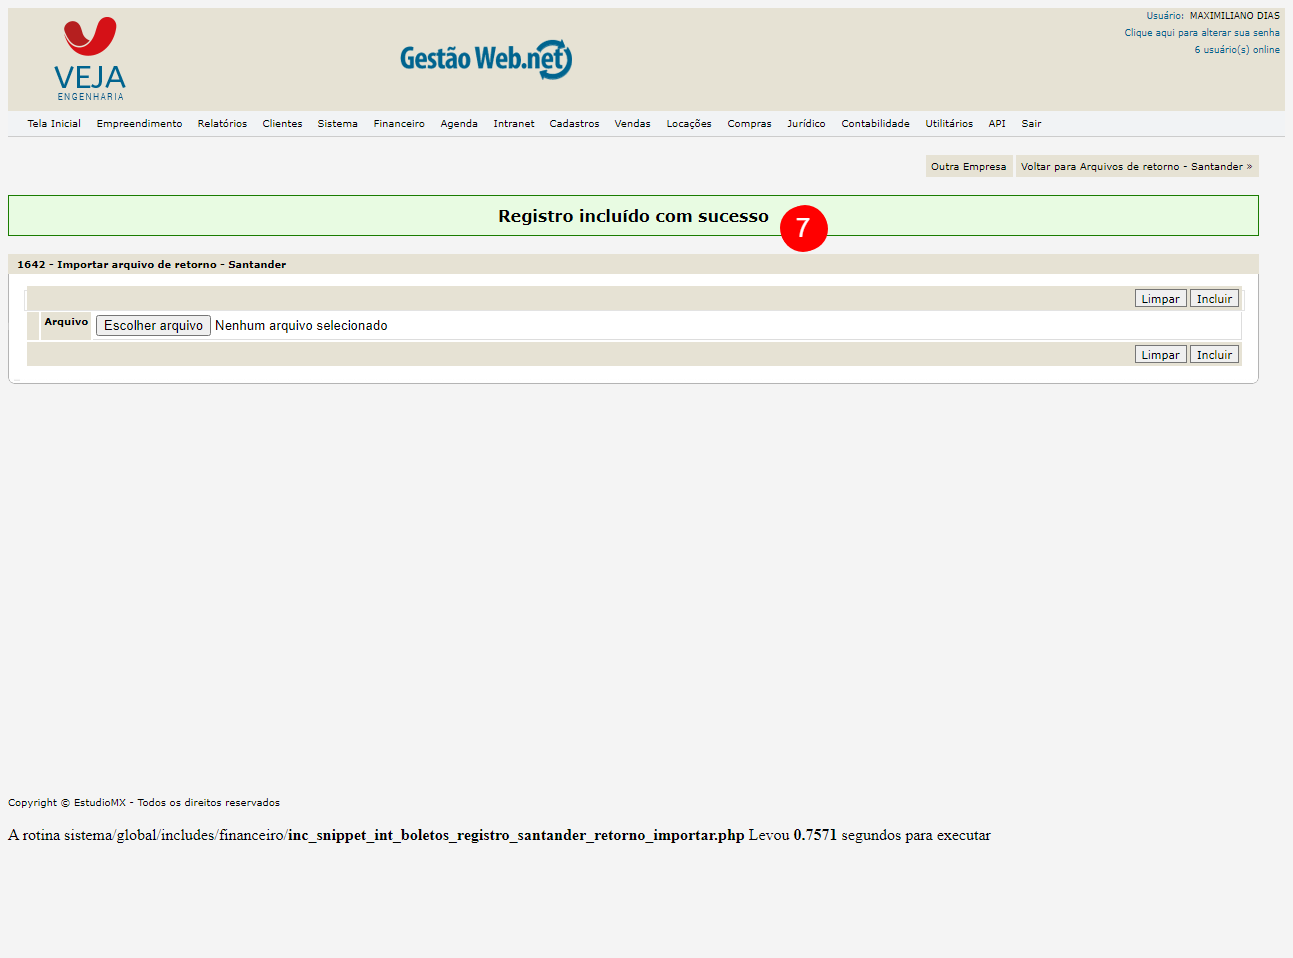Select the Cadastros menu item

[x=574, y=124]
